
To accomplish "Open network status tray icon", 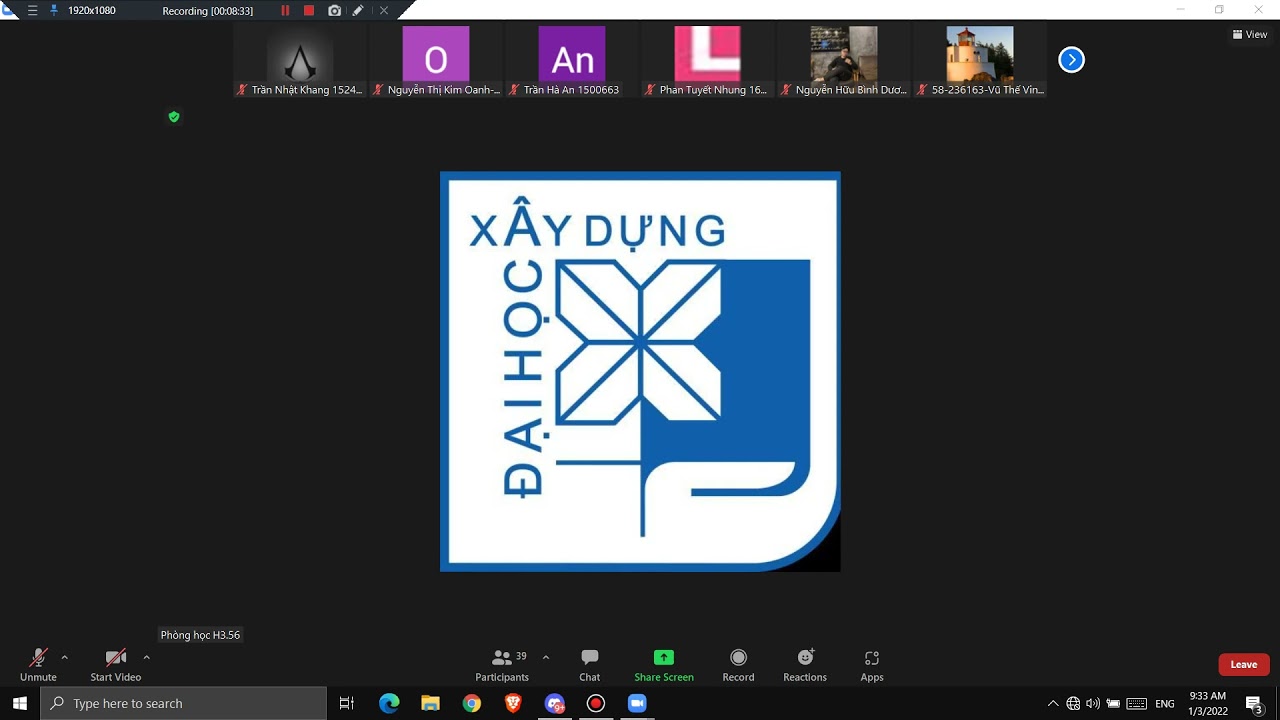I will [x=1073, y=704].
